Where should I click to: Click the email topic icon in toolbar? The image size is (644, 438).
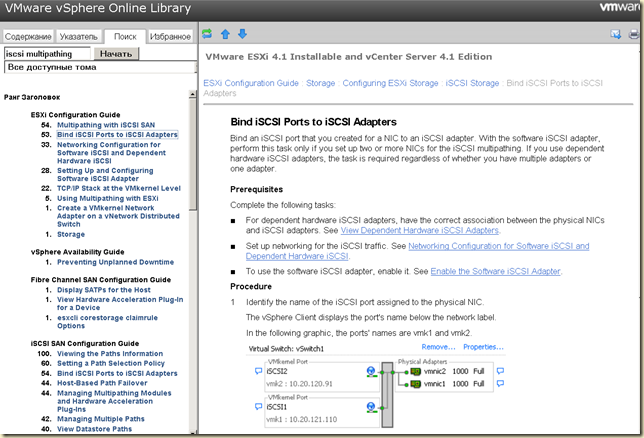tap(616, 34)
